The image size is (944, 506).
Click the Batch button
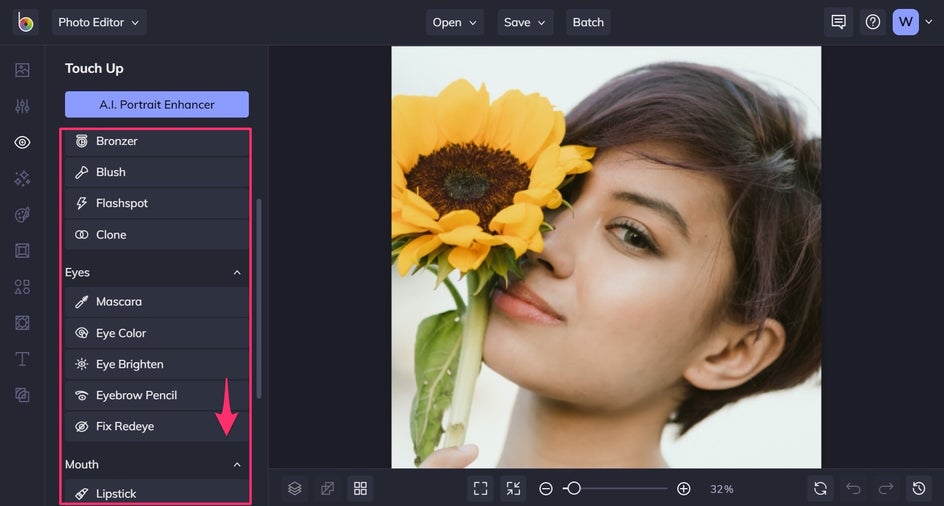point(588,22)
